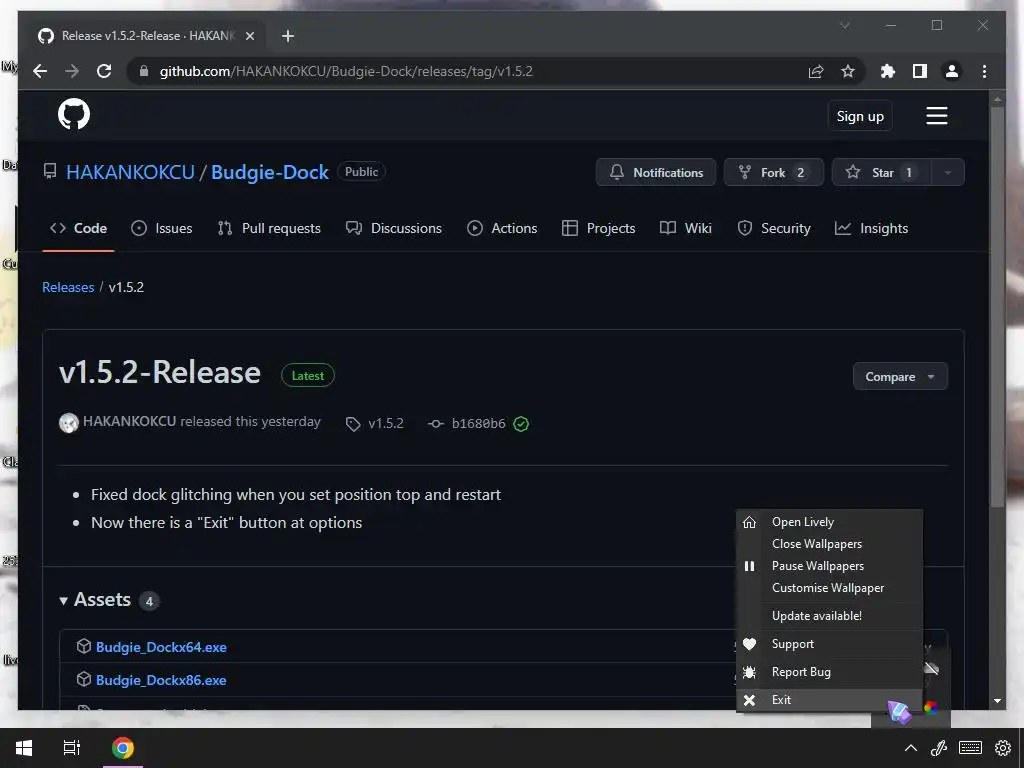
Task: Open touch keyboard from taskbar
Action: (x=970, y=748)
